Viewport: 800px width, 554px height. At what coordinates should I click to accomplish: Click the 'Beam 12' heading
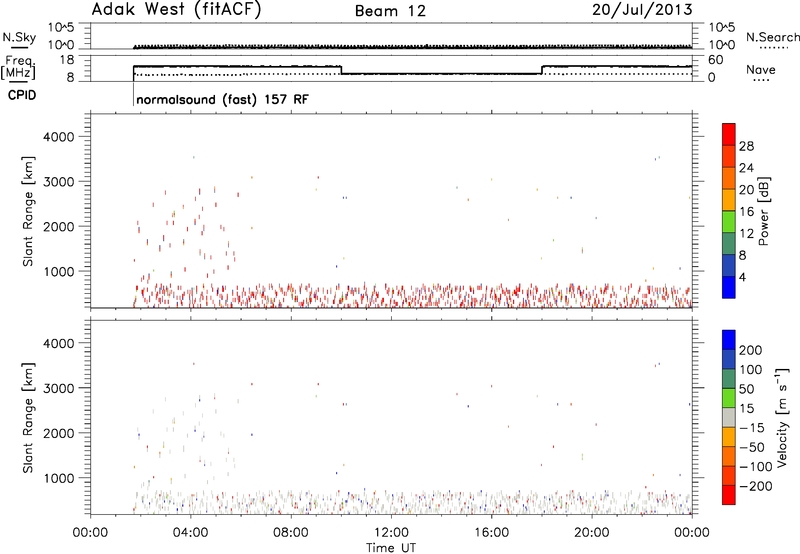[x=390, y=11]
